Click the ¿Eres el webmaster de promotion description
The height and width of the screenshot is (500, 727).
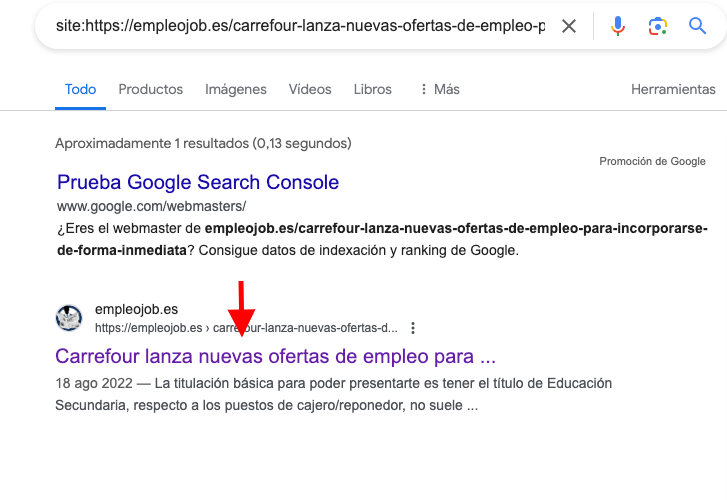click(x=383, y=239)
